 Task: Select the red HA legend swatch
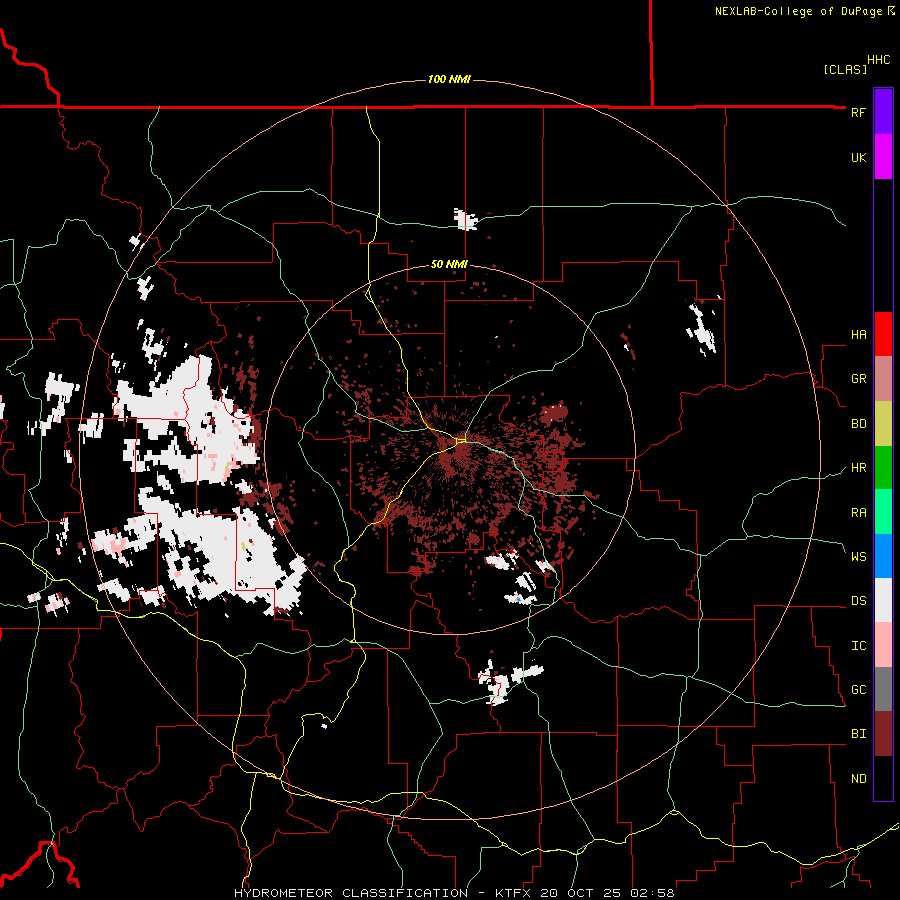click(883, 334)
